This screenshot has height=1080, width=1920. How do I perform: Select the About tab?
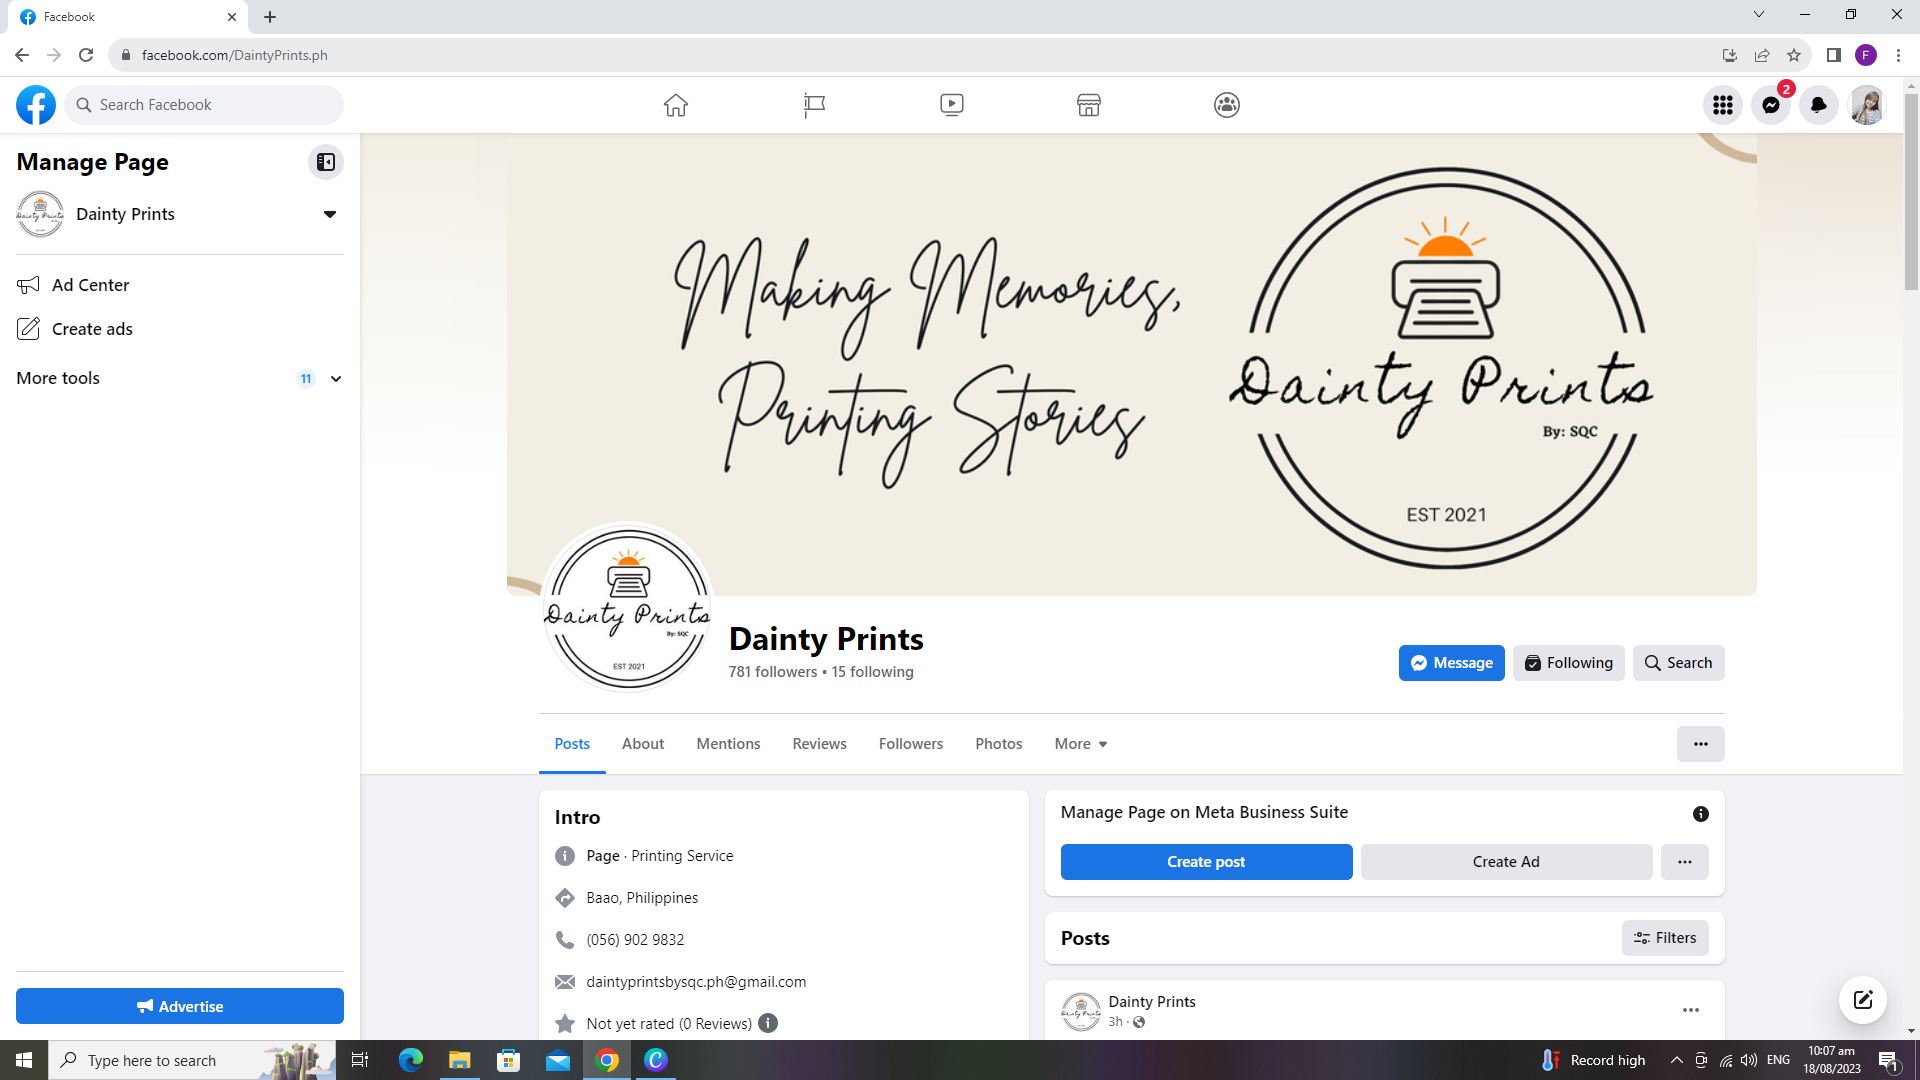pyautogui.click(x=643, y=744)
